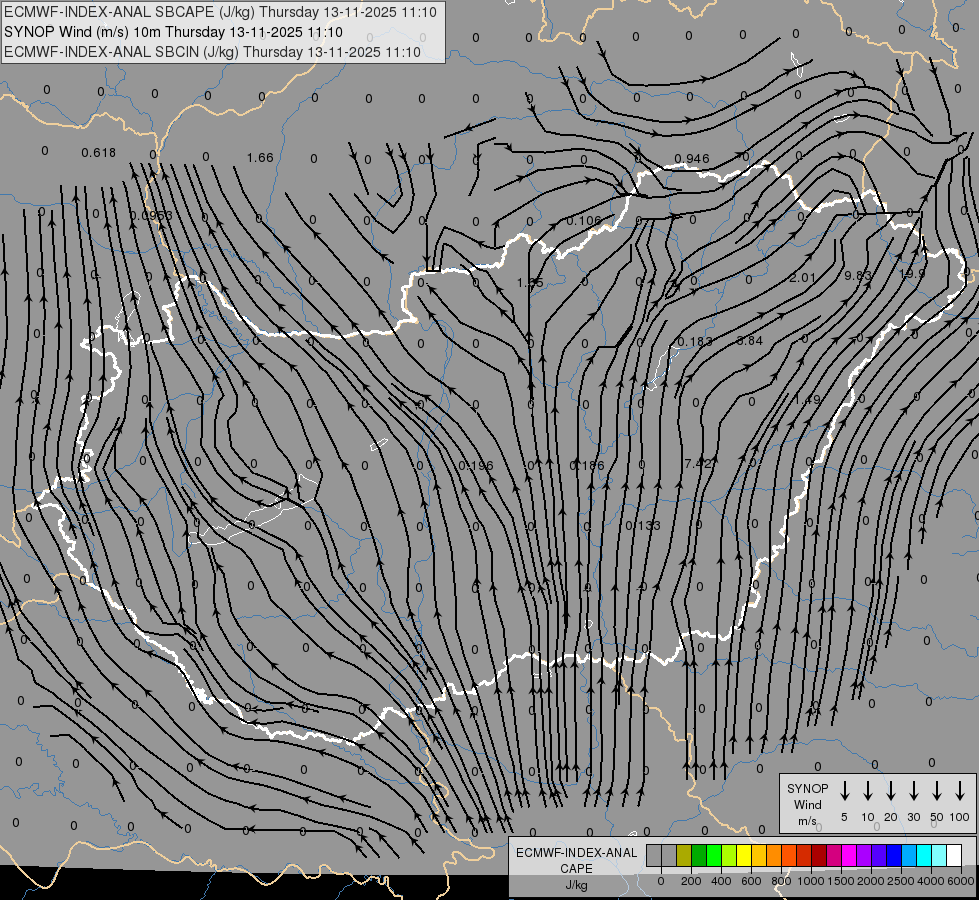979x900 pixels.
Task: Click the SBCAPE title line
Action: pos(220,12)
